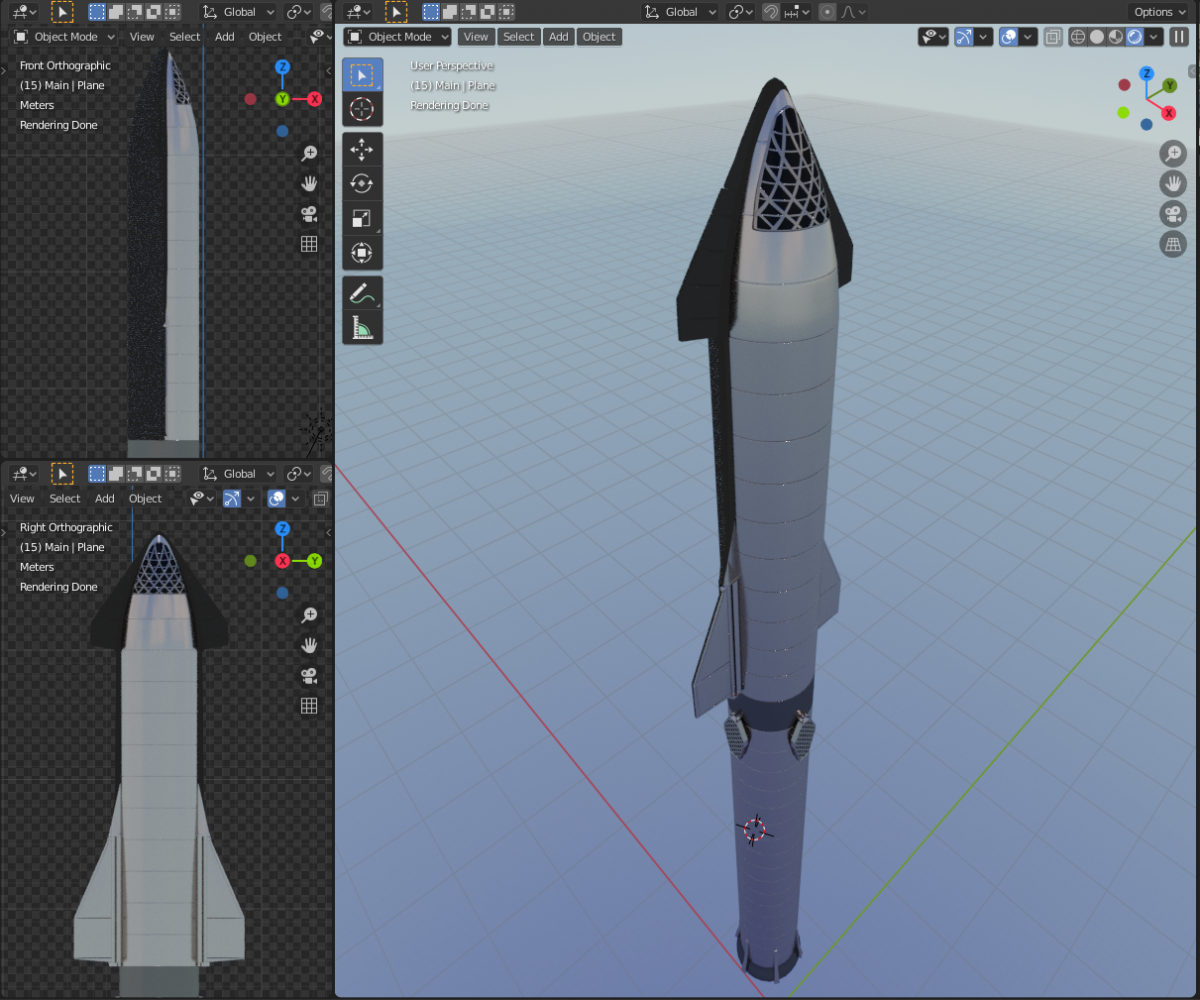1200x1000 pixels.
Task: Select the Move tool in main viewport toolbar
Action: click(x=362, y=150)
